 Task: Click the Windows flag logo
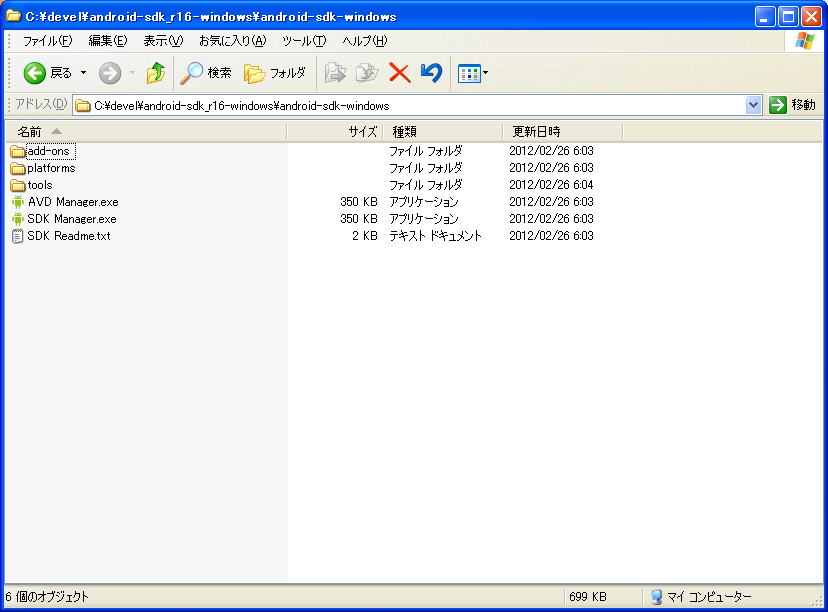point(805,41)
